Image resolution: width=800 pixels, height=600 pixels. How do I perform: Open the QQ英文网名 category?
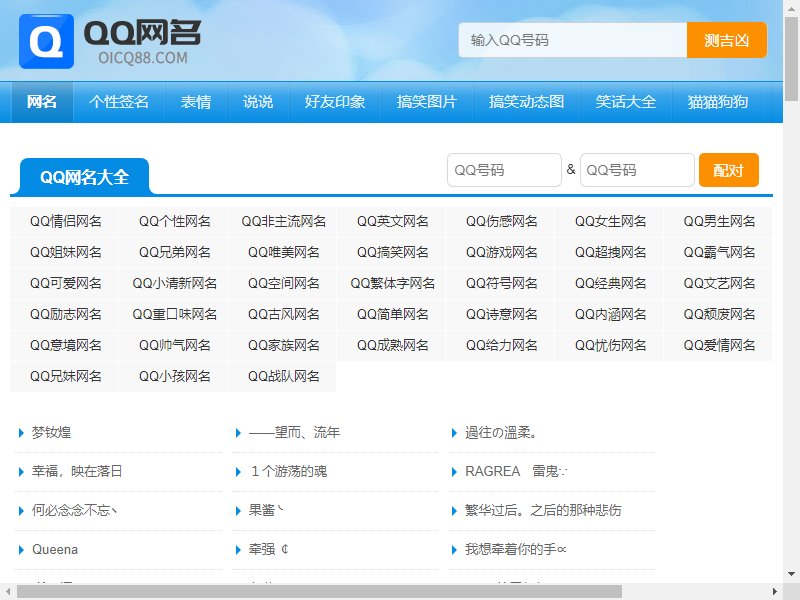click(x=392, y=221)
